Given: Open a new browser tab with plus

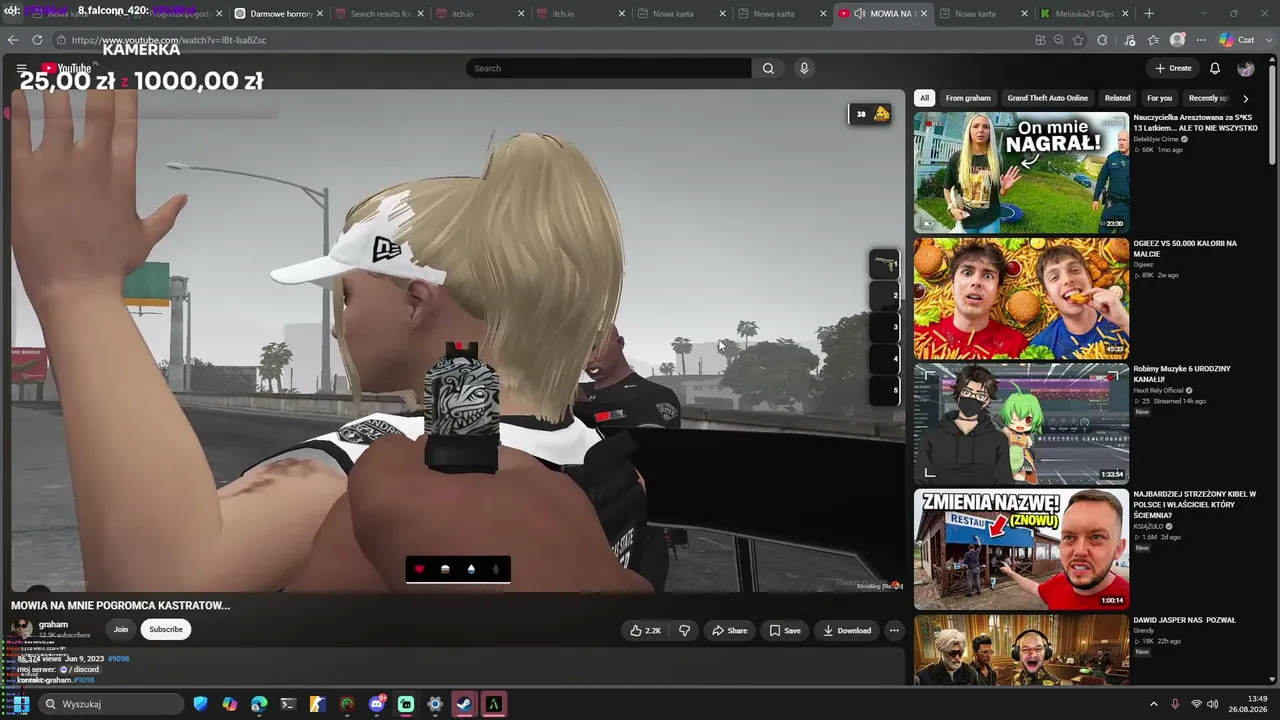Looking at the screenshot, I should [x=1149, y=14].
